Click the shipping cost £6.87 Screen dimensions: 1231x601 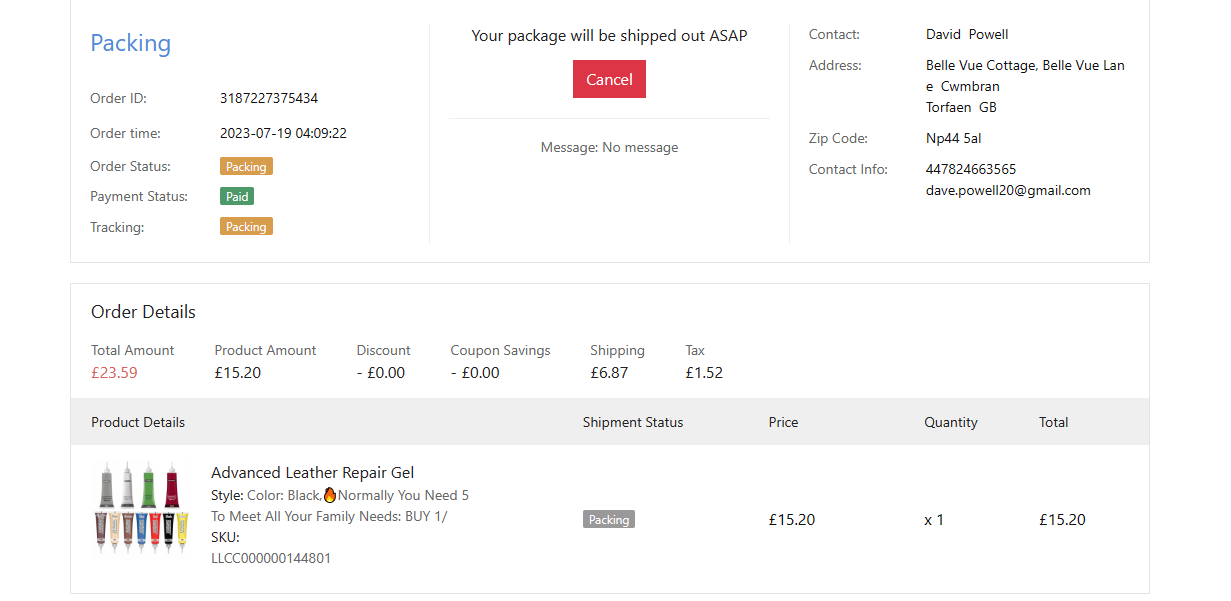[609, 373]
